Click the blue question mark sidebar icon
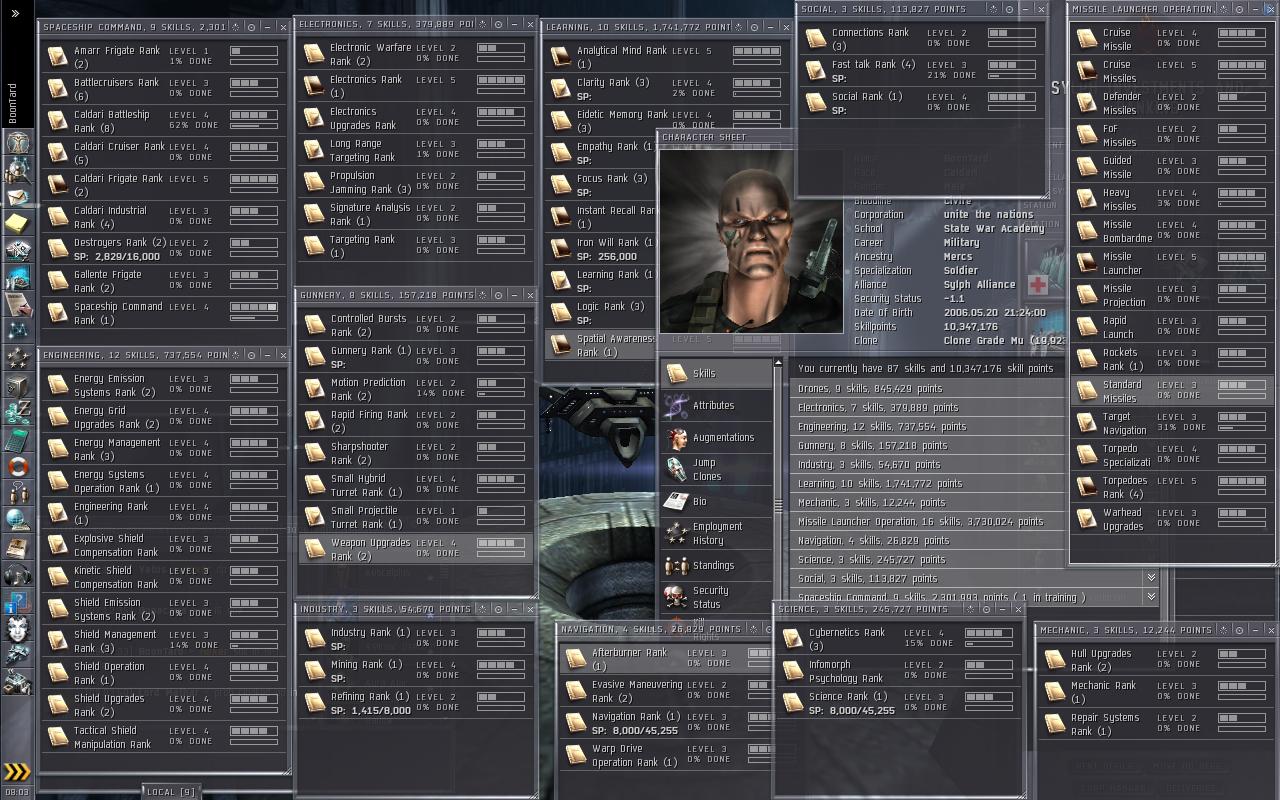 17,602
